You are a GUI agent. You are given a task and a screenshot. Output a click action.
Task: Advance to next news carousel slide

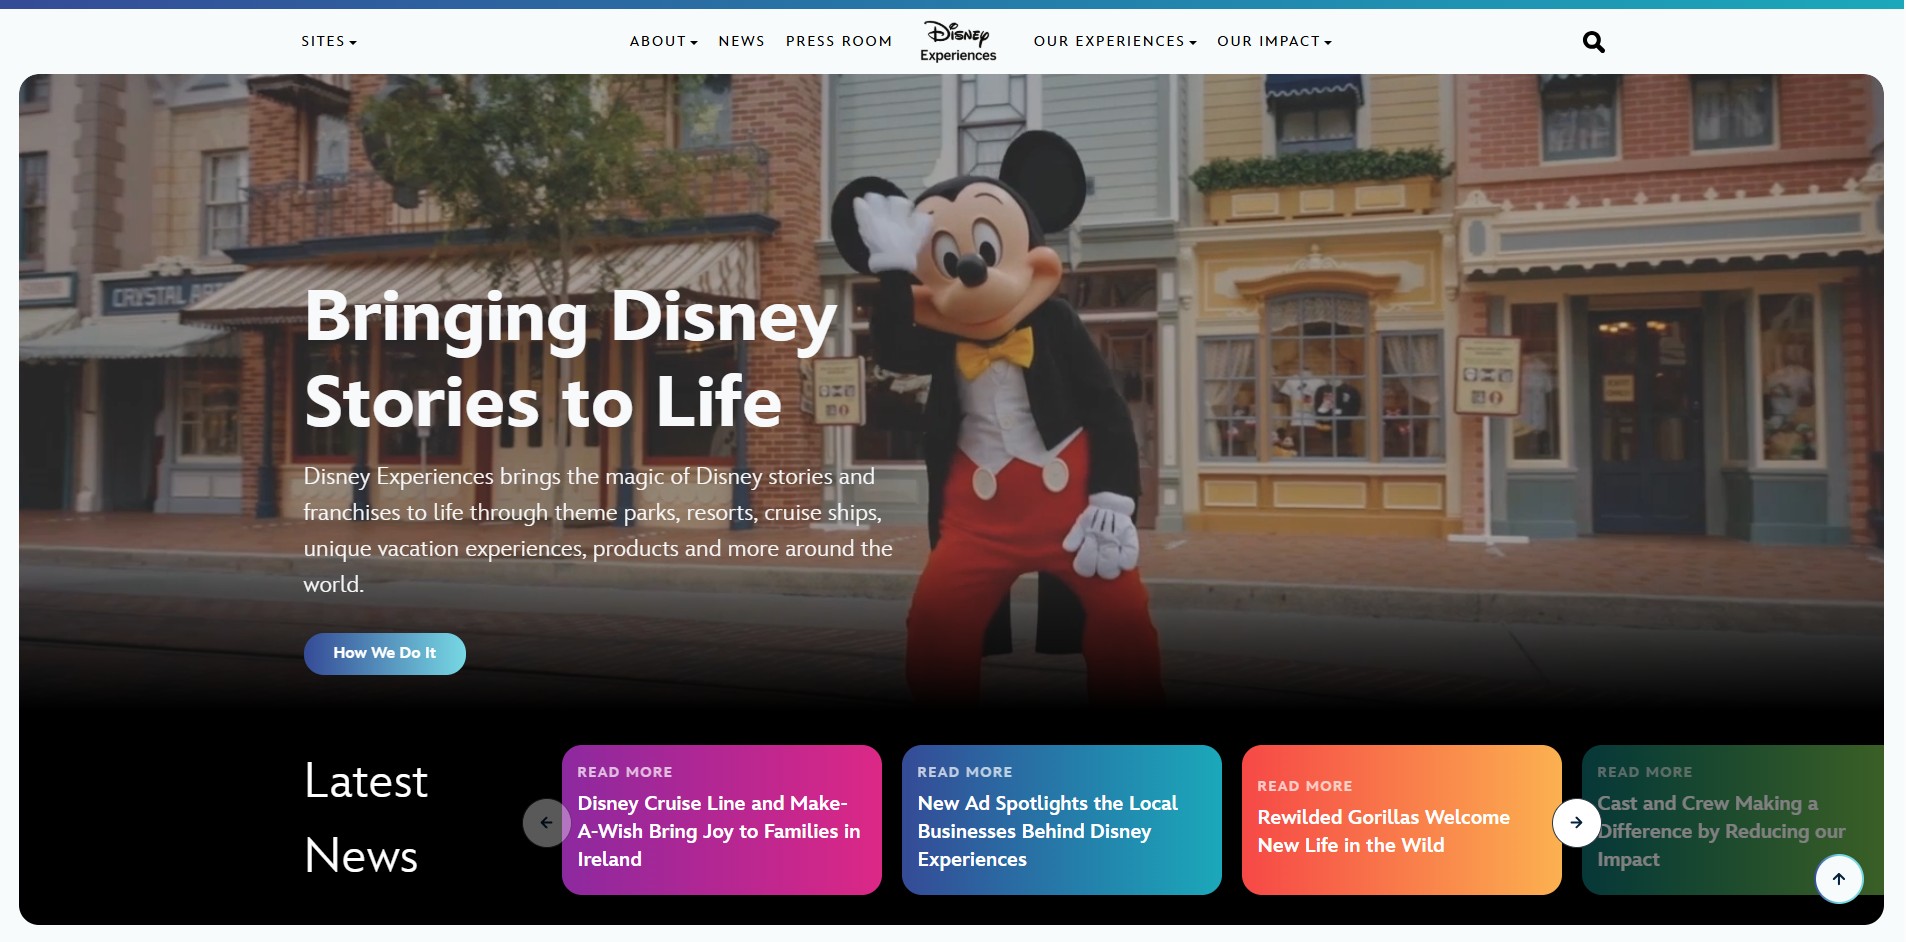(x=1576, y=823)
